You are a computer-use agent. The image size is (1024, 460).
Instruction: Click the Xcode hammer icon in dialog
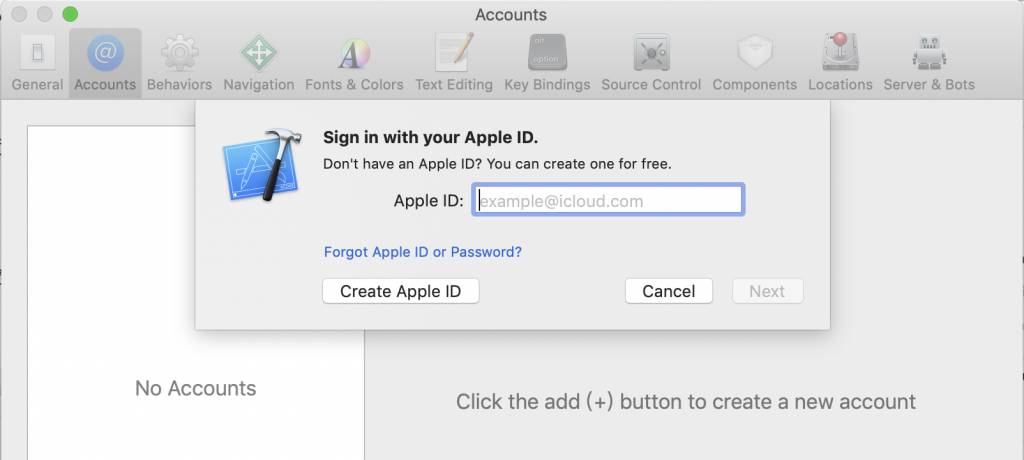(263, 164)
